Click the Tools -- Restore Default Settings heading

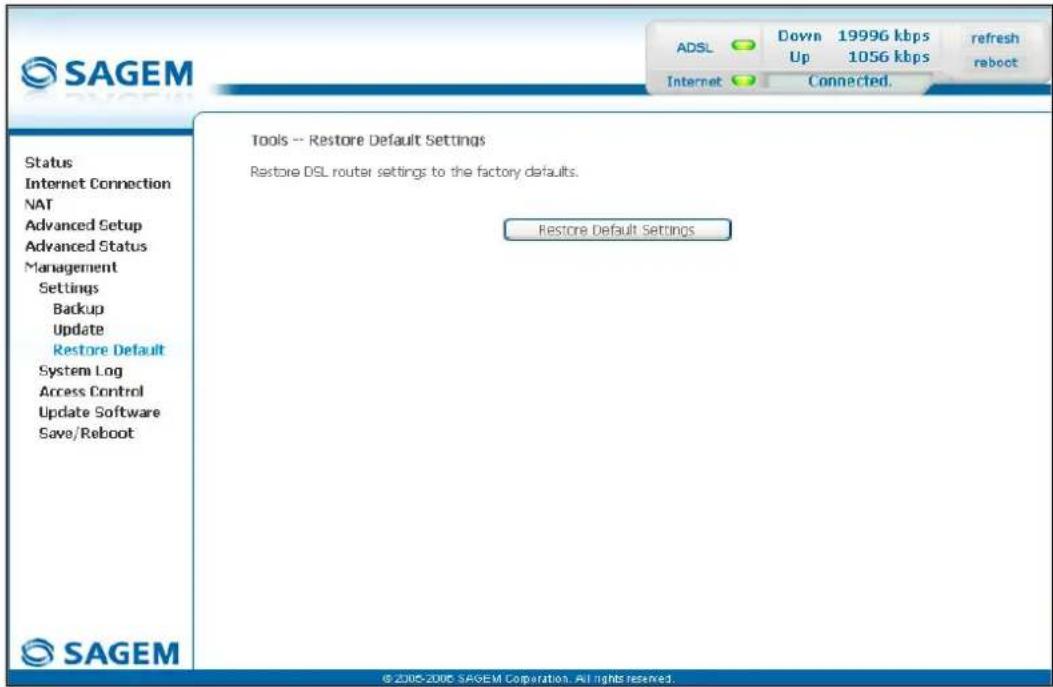[x=368, y=140]
